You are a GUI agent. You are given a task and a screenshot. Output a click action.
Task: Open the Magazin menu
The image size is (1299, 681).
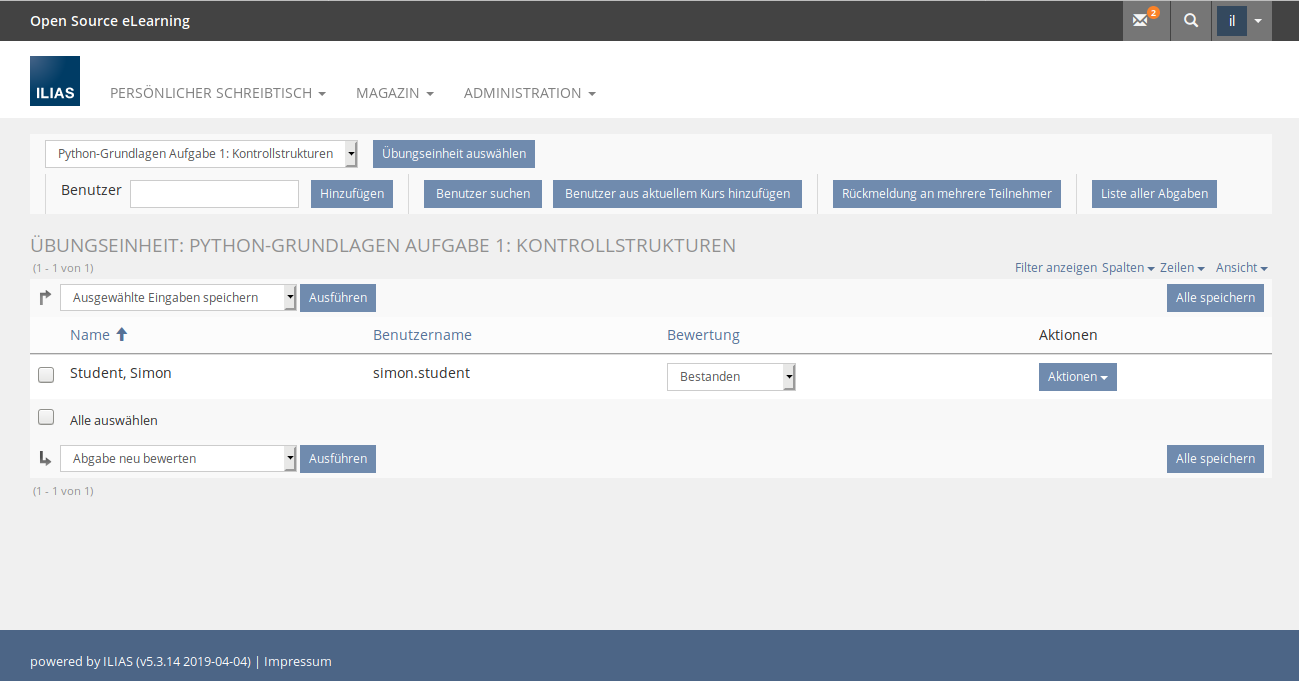coord(394,93)
